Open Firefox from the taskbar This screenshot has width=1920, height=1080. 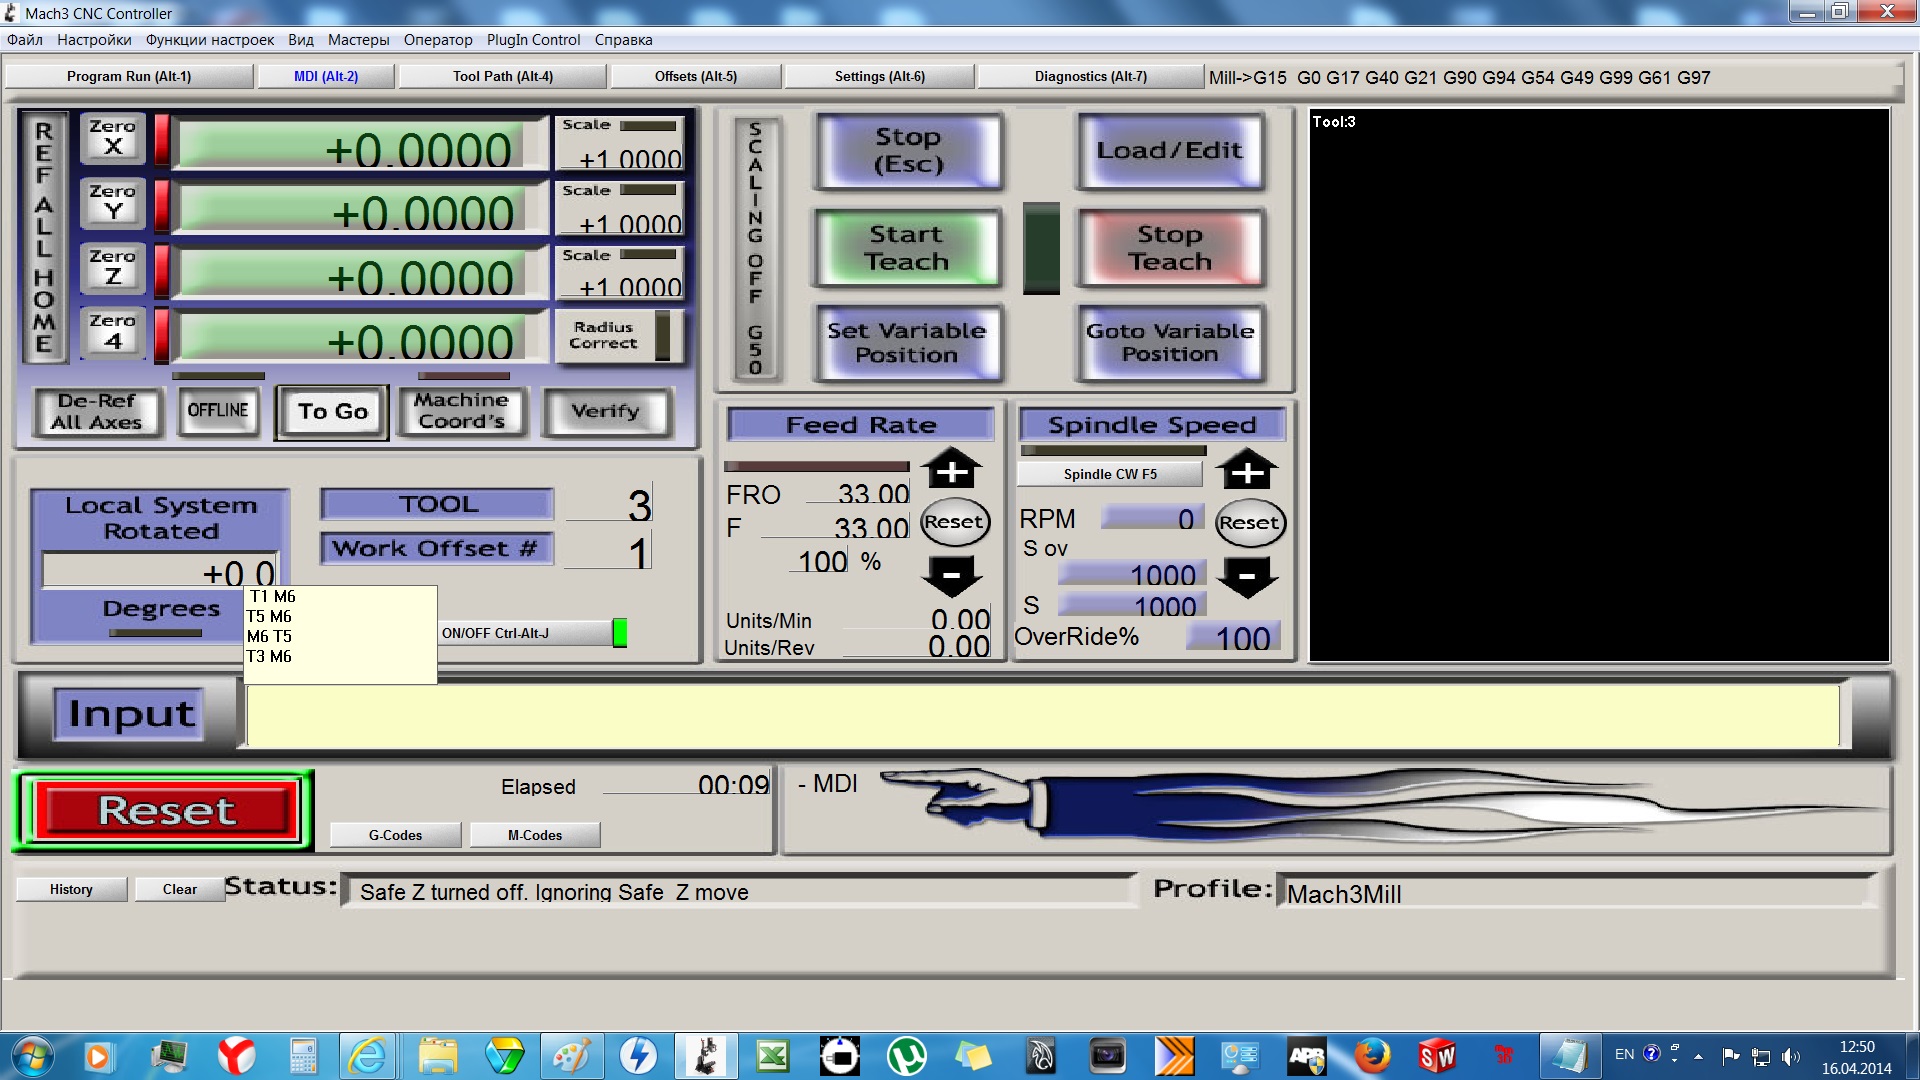1372,1056
